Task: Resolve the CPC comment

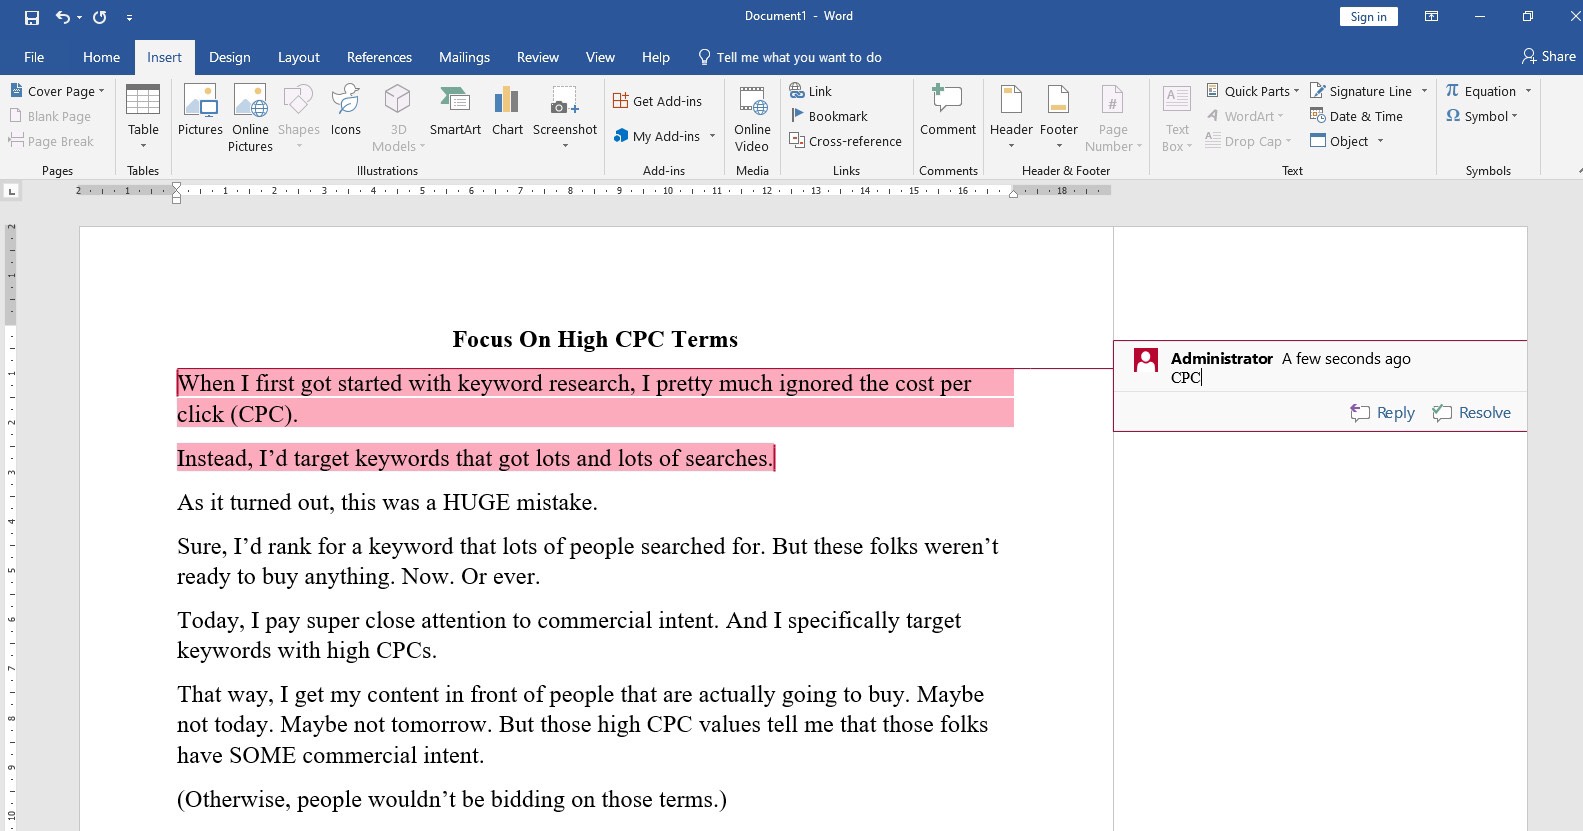Action: [x=1471, y=413]
